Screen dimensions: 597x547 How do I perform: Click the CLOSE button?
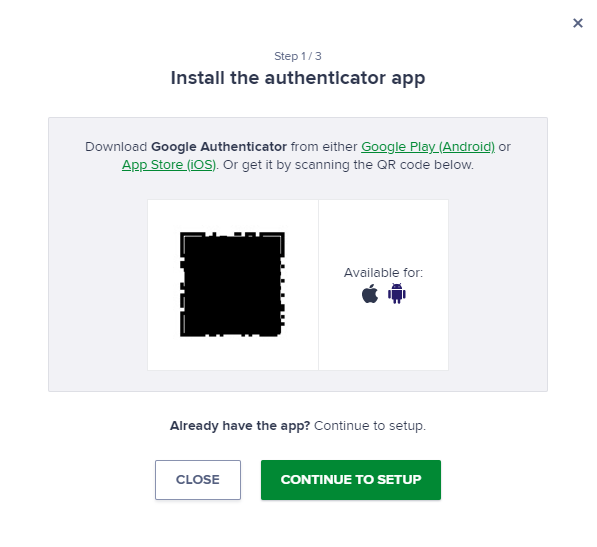198,480
